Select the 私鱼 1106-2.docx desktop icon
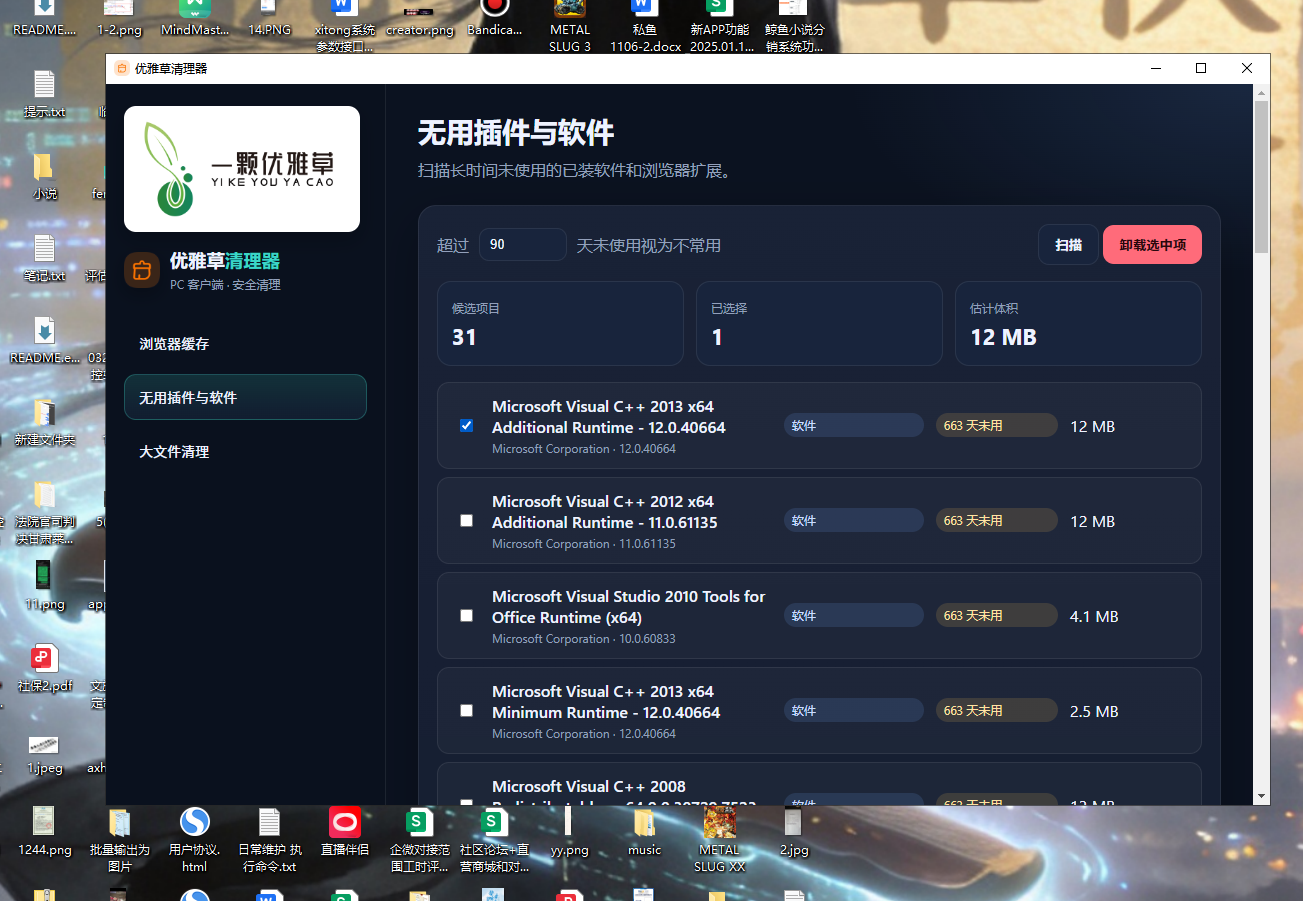1303x901 pixels. tap(645, 25)
